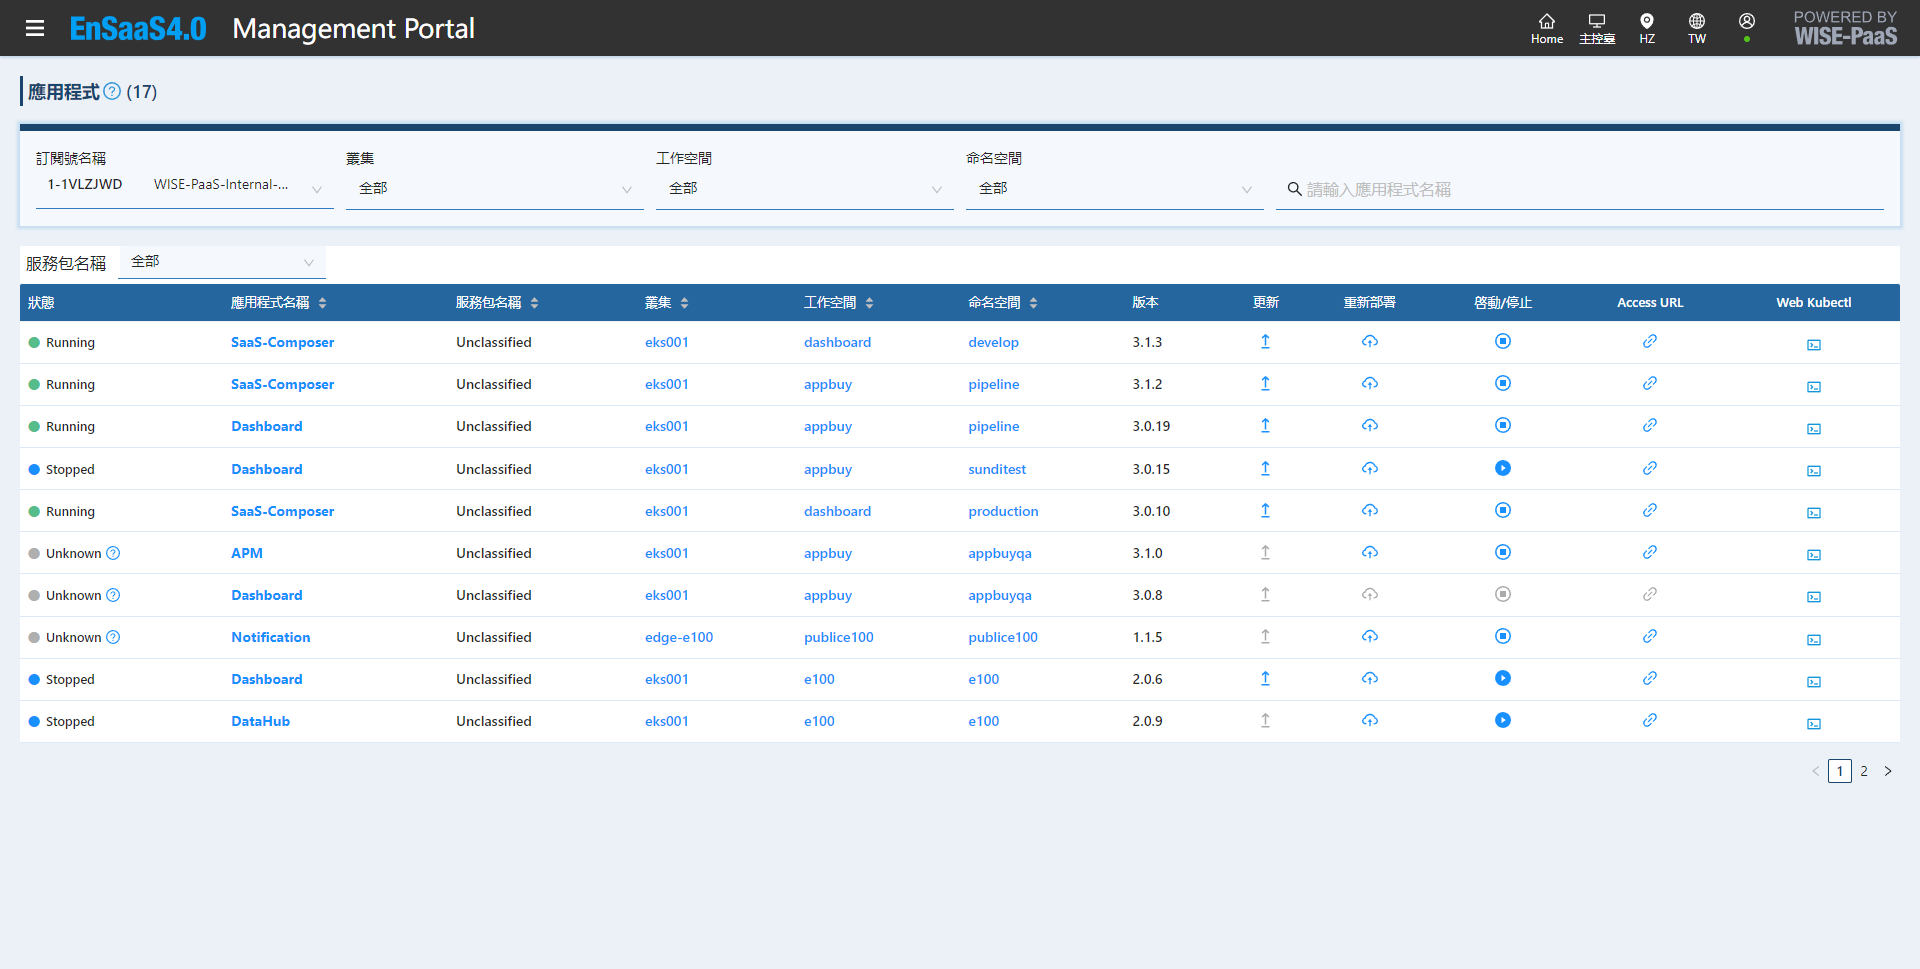Open the DataHub application link
This screenshot has width=1920, height=969.
pyautogui.click(x=261, y=721)
